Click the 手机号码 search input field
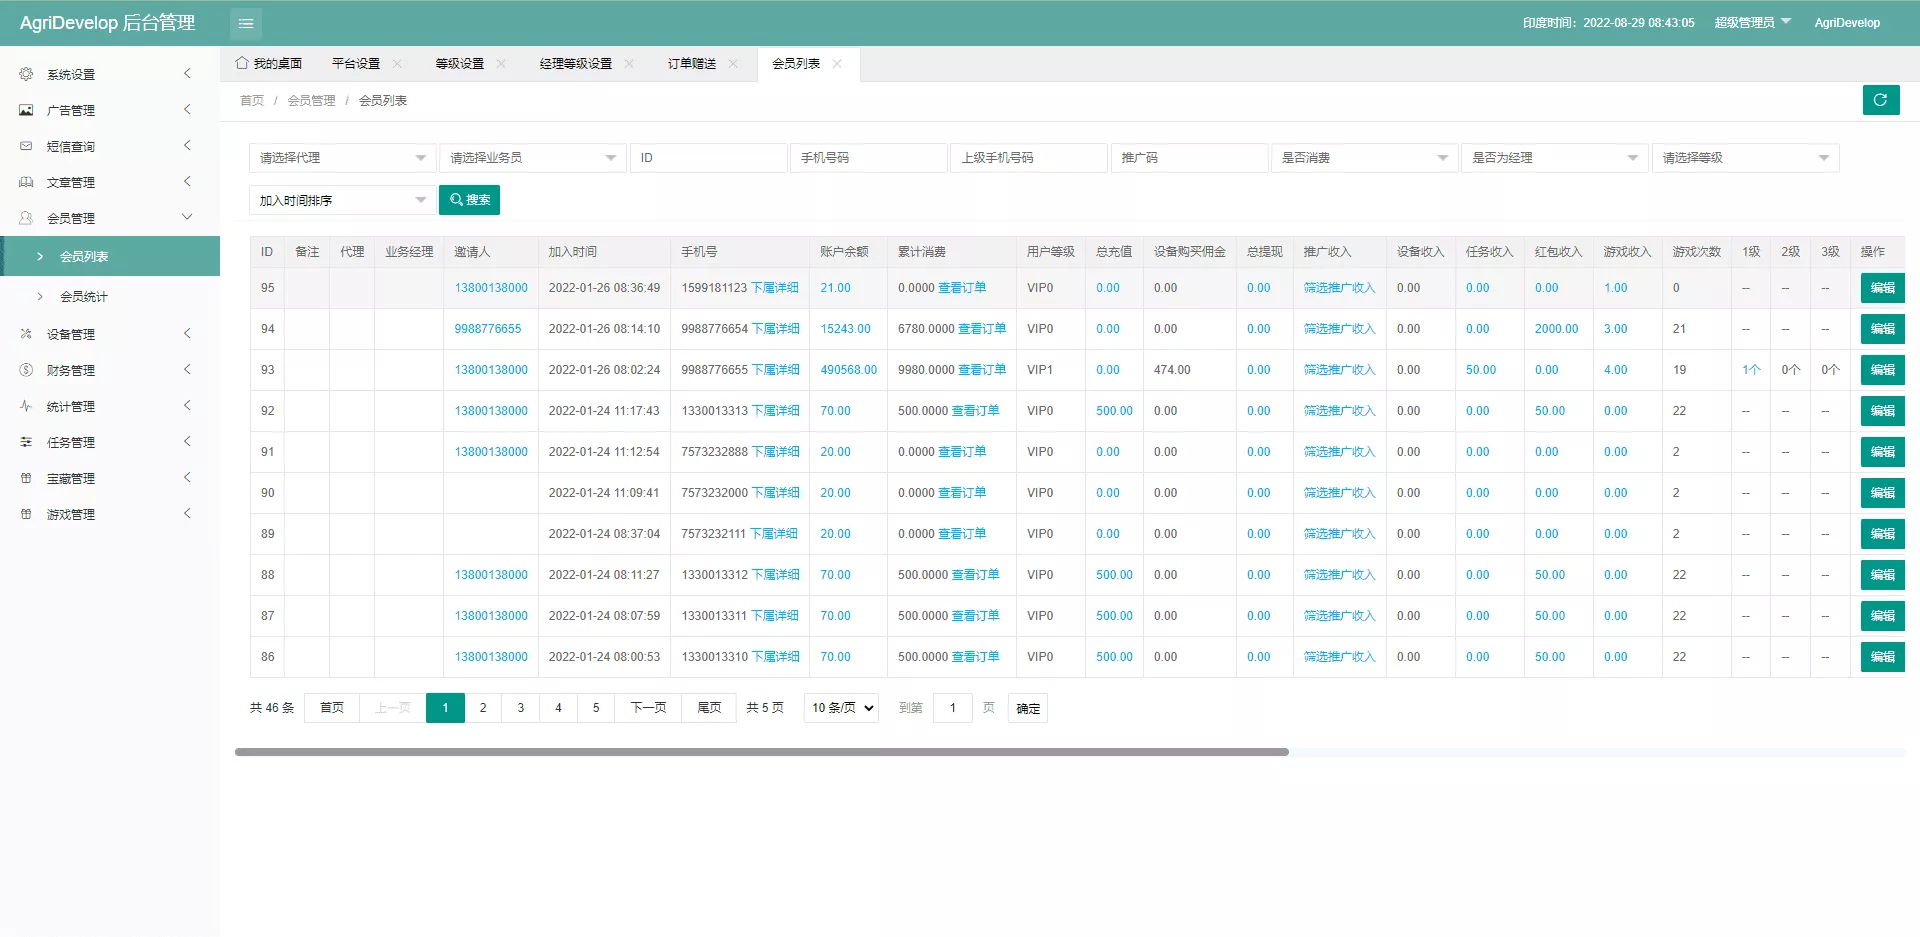This screenshot has width=1920, height=937. pyautogui.click(x=867, y=158)
